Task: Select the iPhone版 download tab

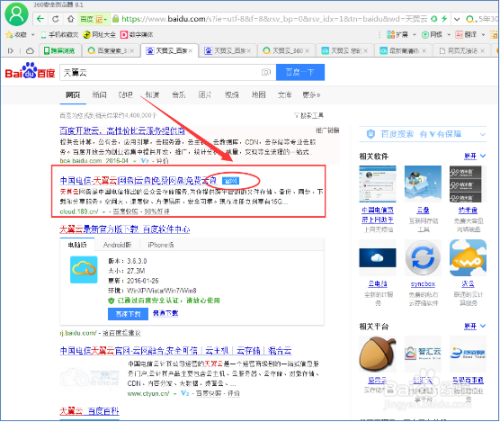Action: click(x=161, y=245)
